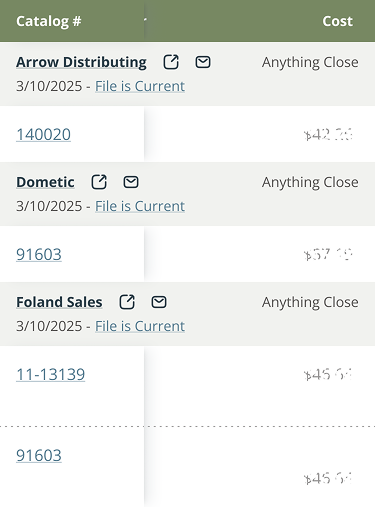Click Anything Close in the Dometic row

pyautogui.click(x=310, y=182)
